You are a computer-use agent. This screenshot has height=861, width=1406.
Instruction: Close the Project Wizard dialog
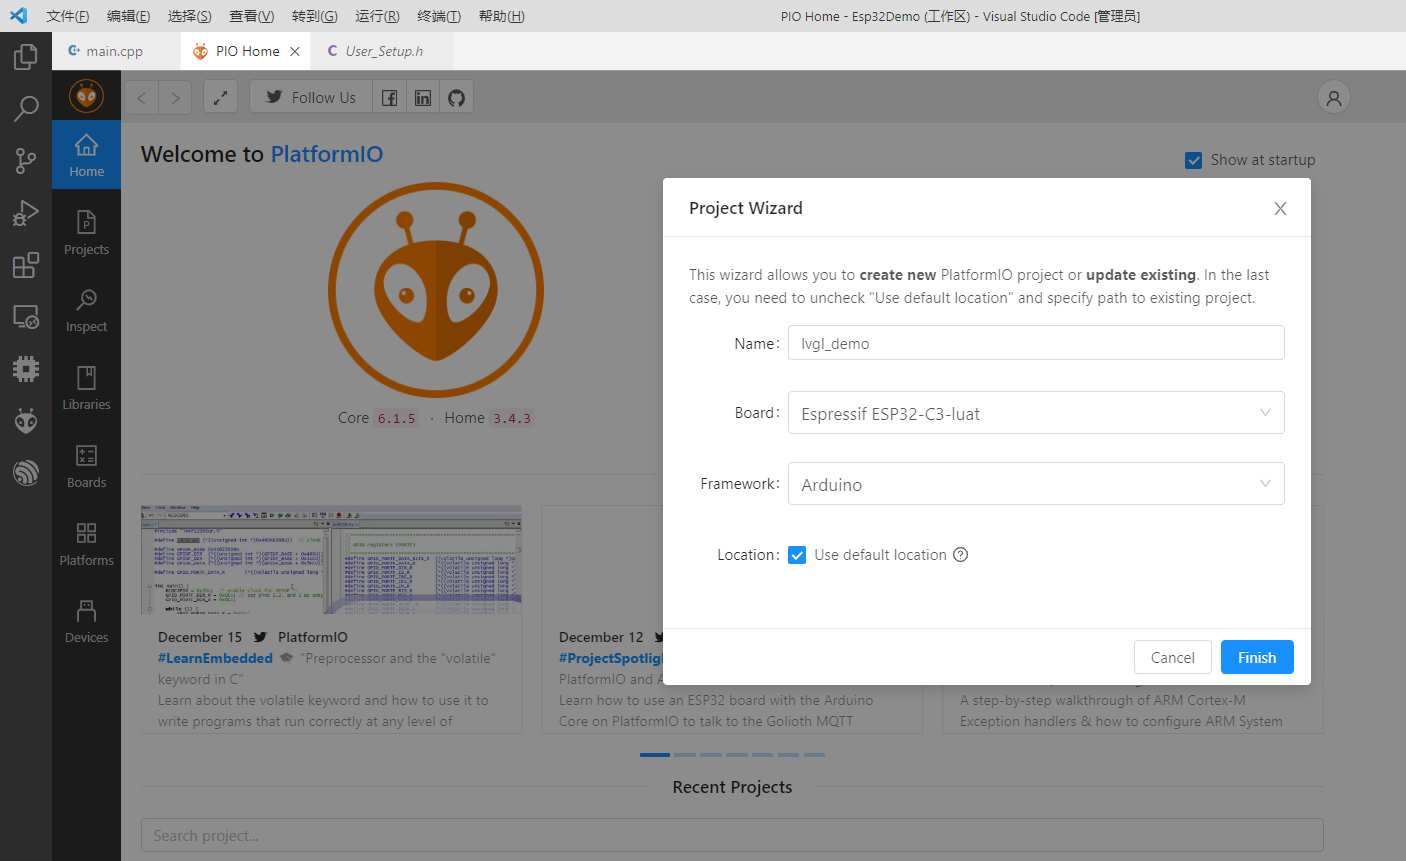(x=1280, y=208)
